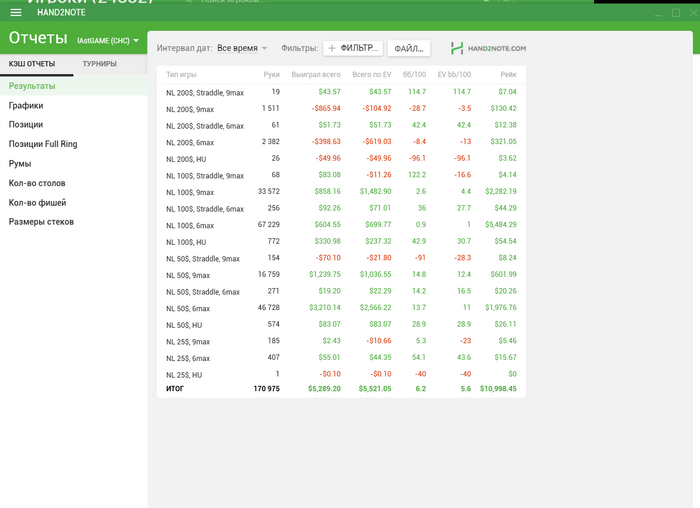Screen dimensions: 700x508
Task: Sort by the Руки column header
Action: point(271,75)
